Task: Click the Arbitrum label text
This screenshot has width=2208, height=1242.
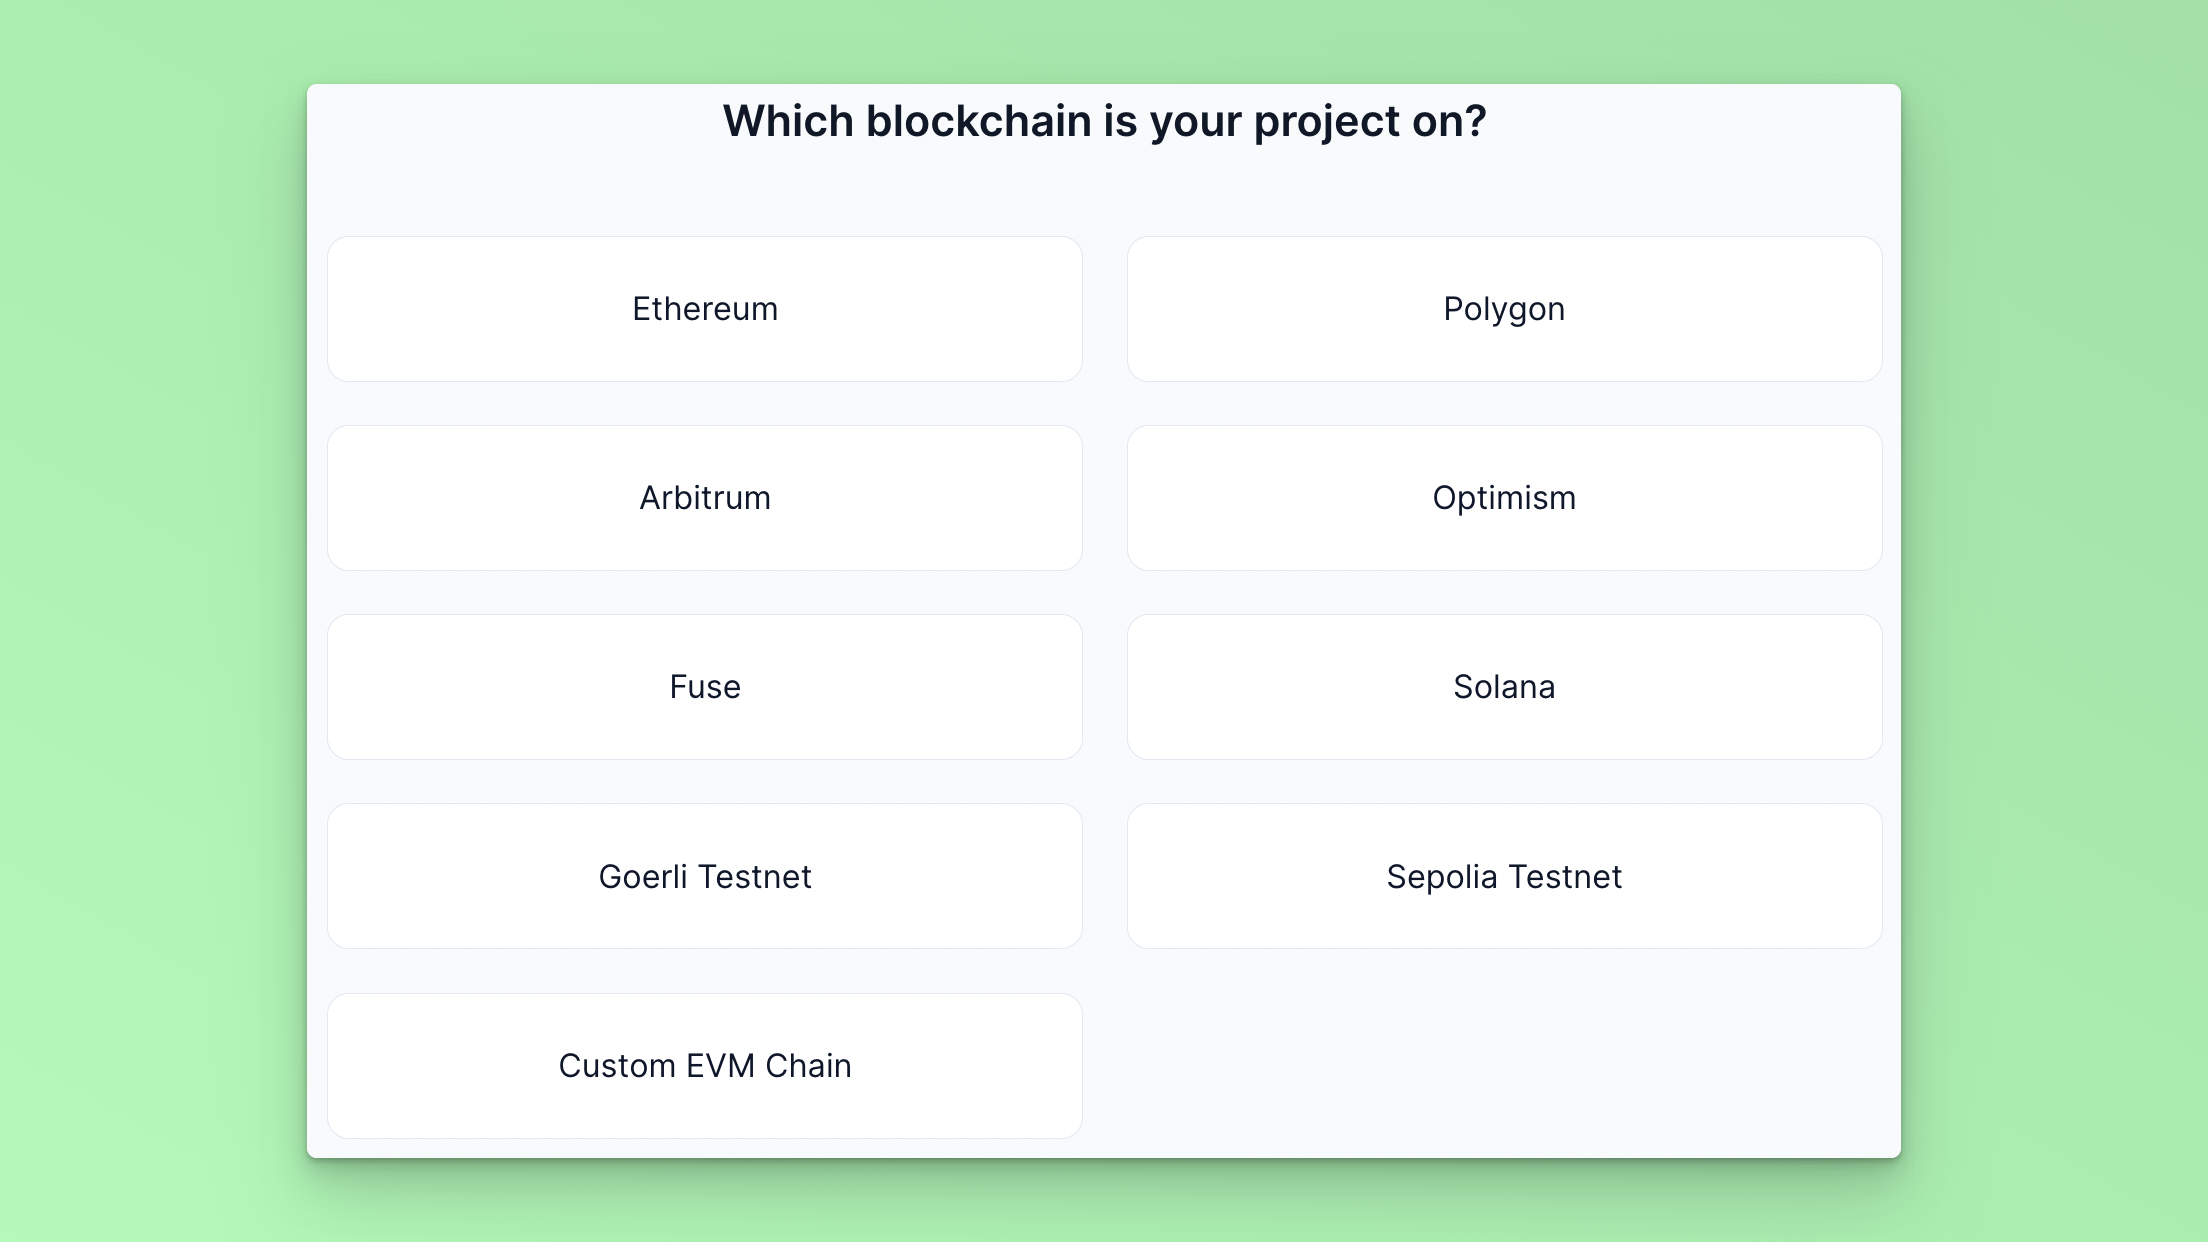Action: click(x=705, y=498)
